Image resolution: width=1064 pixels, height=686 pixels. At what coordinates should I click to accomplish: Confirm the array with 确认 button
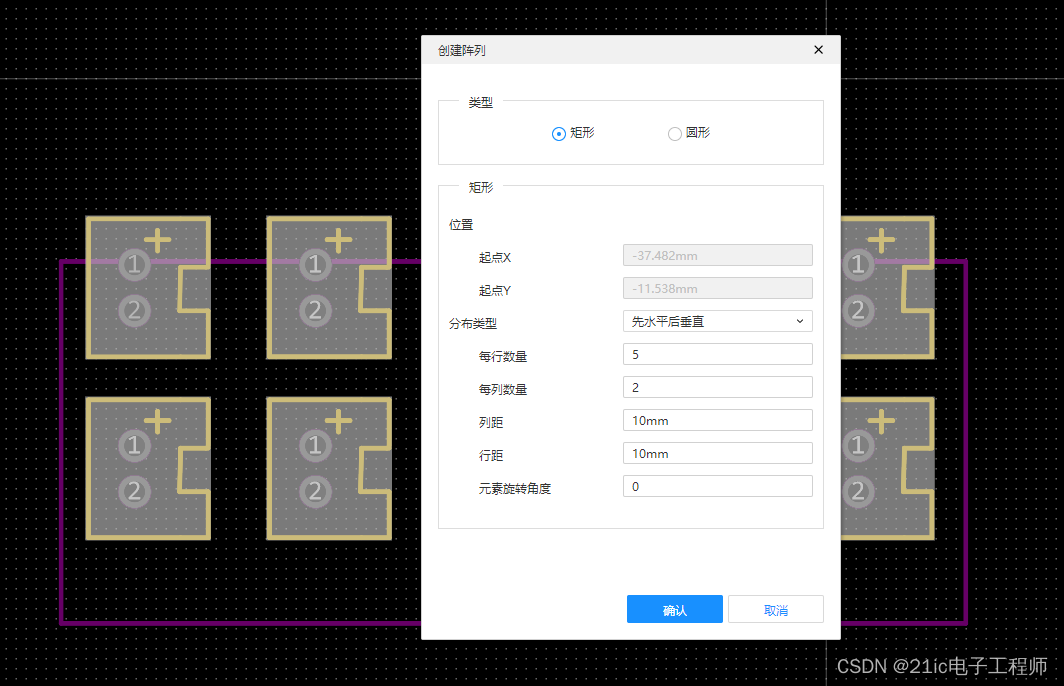coord(674,610)
